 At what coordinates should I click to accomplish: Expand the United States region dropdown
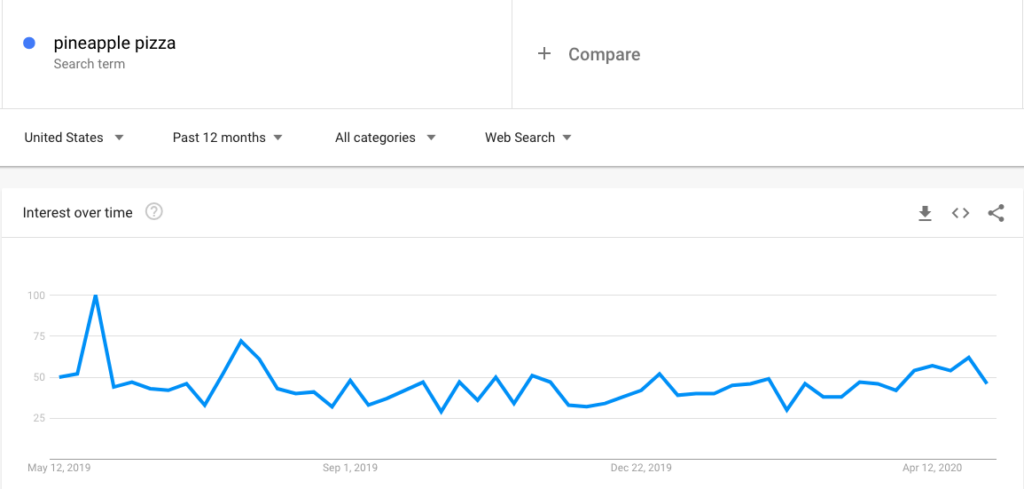[74, 138]
